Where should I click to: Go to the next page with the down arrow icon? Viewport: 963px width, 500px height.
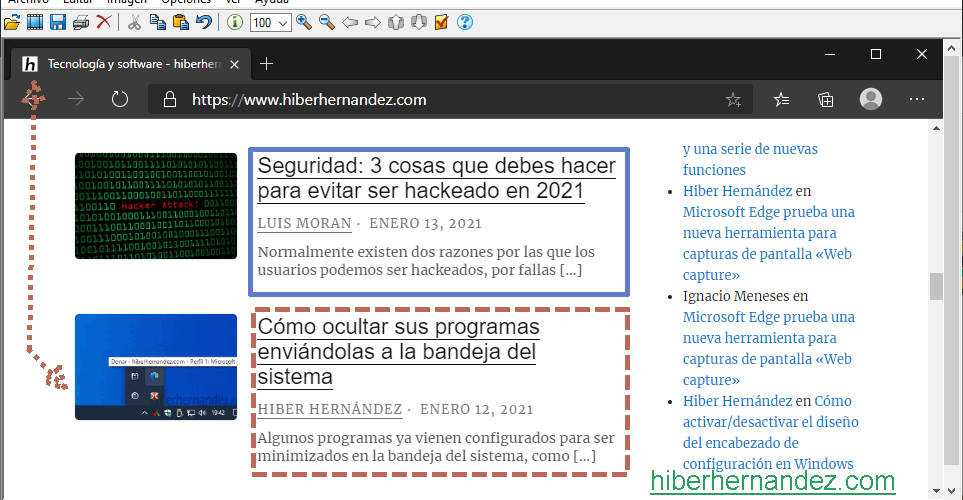[x=419, y=23]
